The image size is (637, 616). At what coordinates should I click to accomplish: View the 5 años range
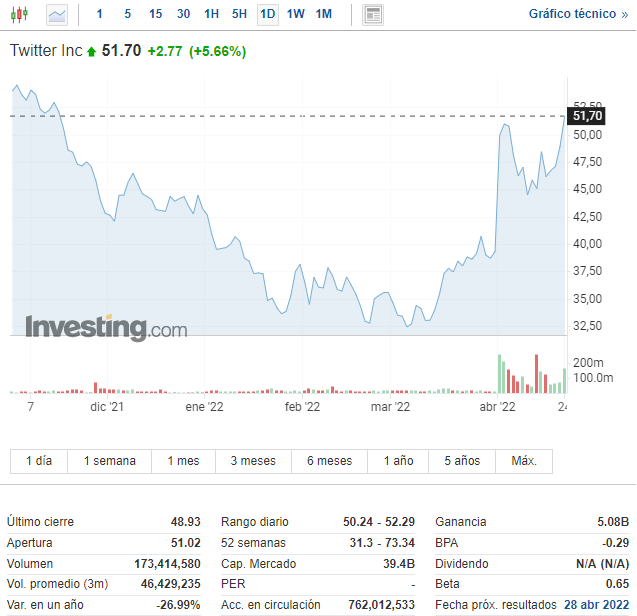tap(462, 461)
